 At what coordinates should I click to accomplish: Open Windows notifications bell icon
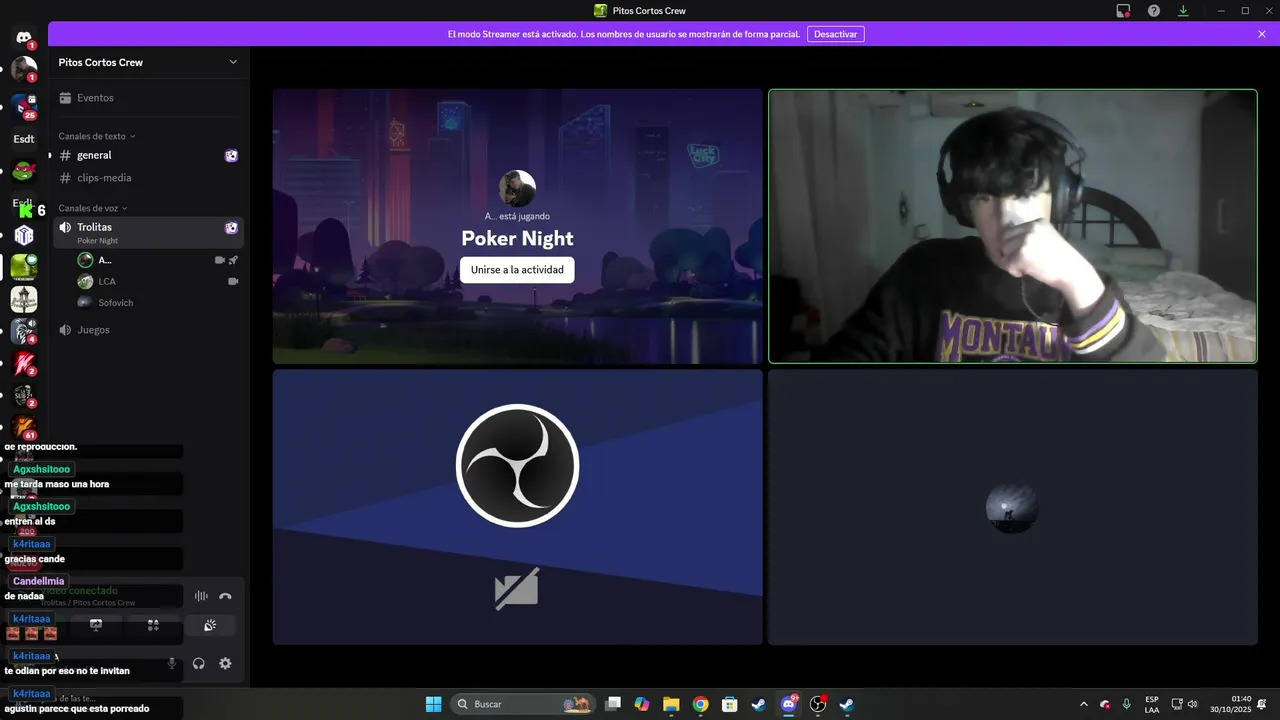click(1262, 704)
